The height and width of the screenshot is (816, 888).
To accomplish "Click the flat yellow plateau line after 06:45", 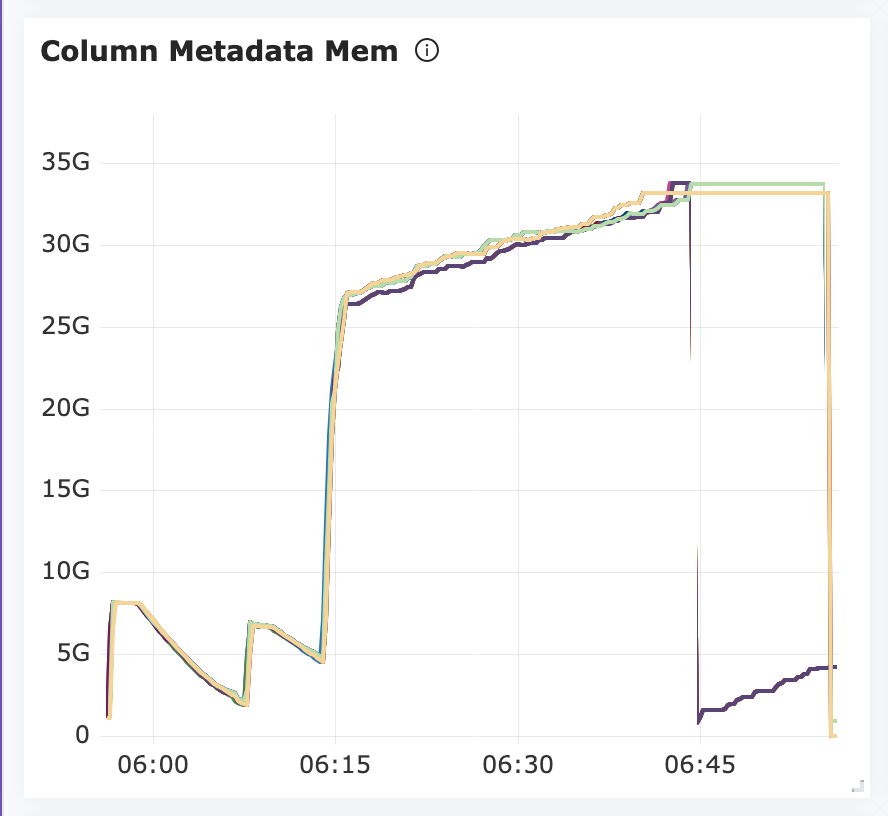I will [x=760, y=192].
